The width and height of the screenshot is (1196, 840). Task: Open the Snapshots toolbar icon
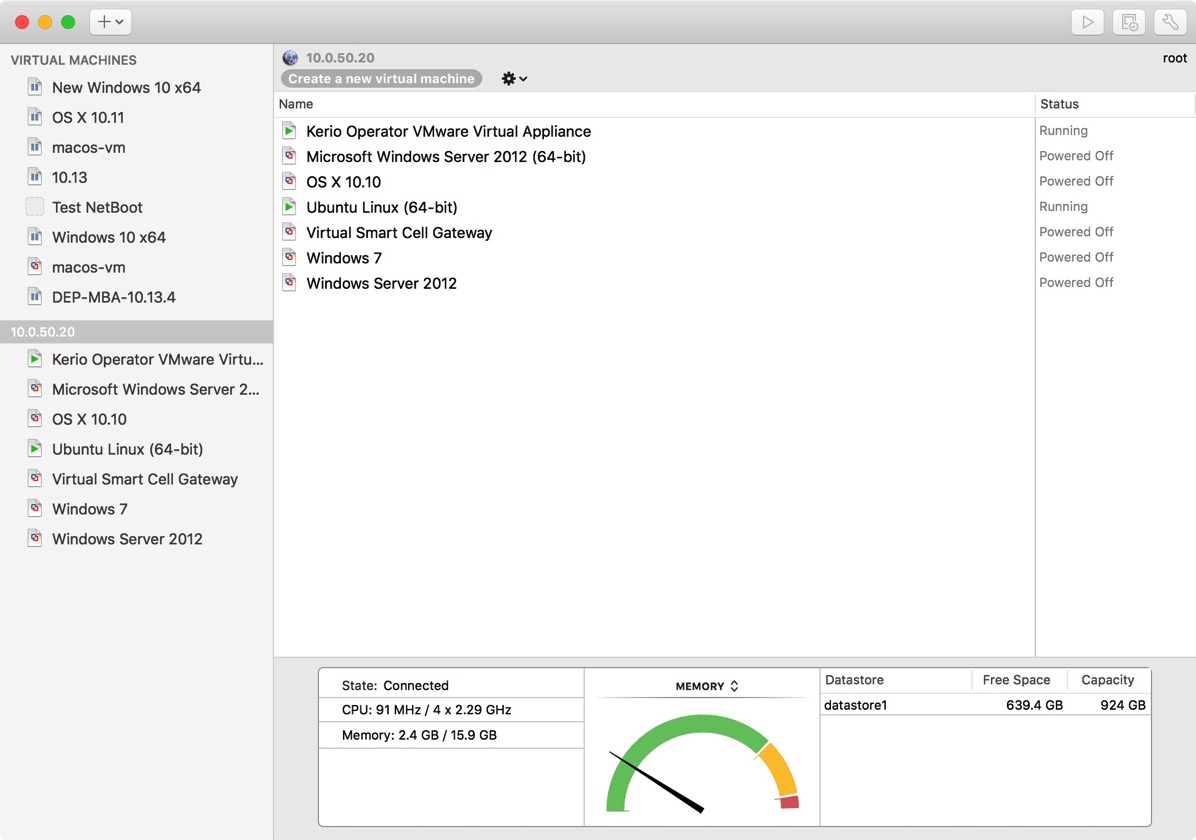(x=1129, y=22)
